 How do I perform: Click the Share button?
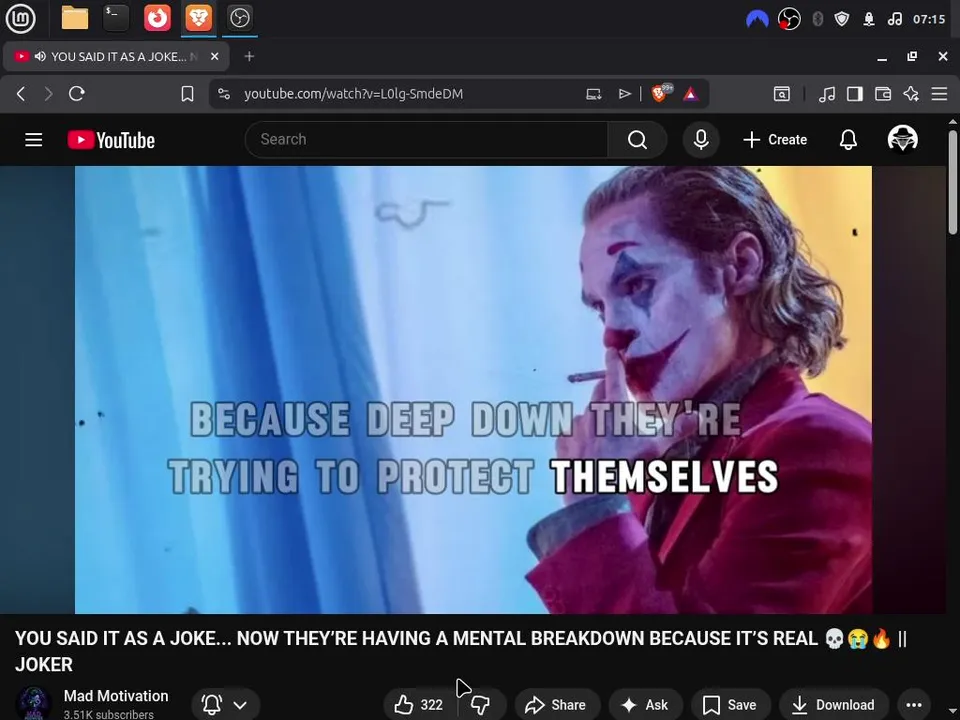(x=557, y=705)
